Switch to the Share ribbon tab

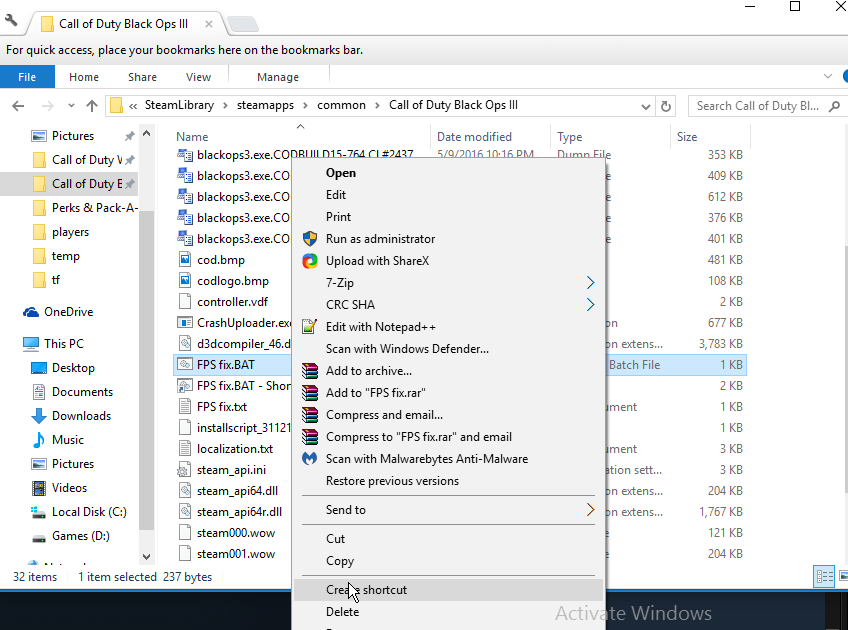pos(142,77)
